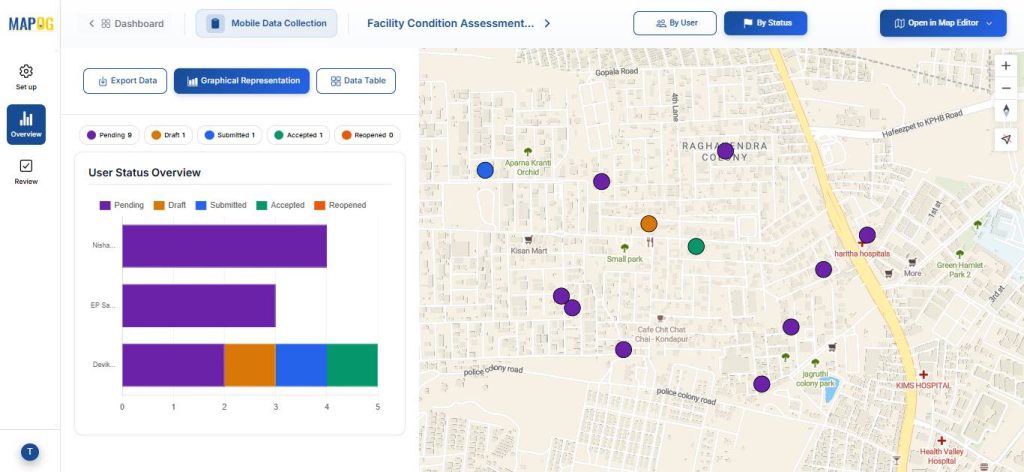Reset map compass orientation
This screenshot has height=472, width=1024.
tap(1006, 111)
